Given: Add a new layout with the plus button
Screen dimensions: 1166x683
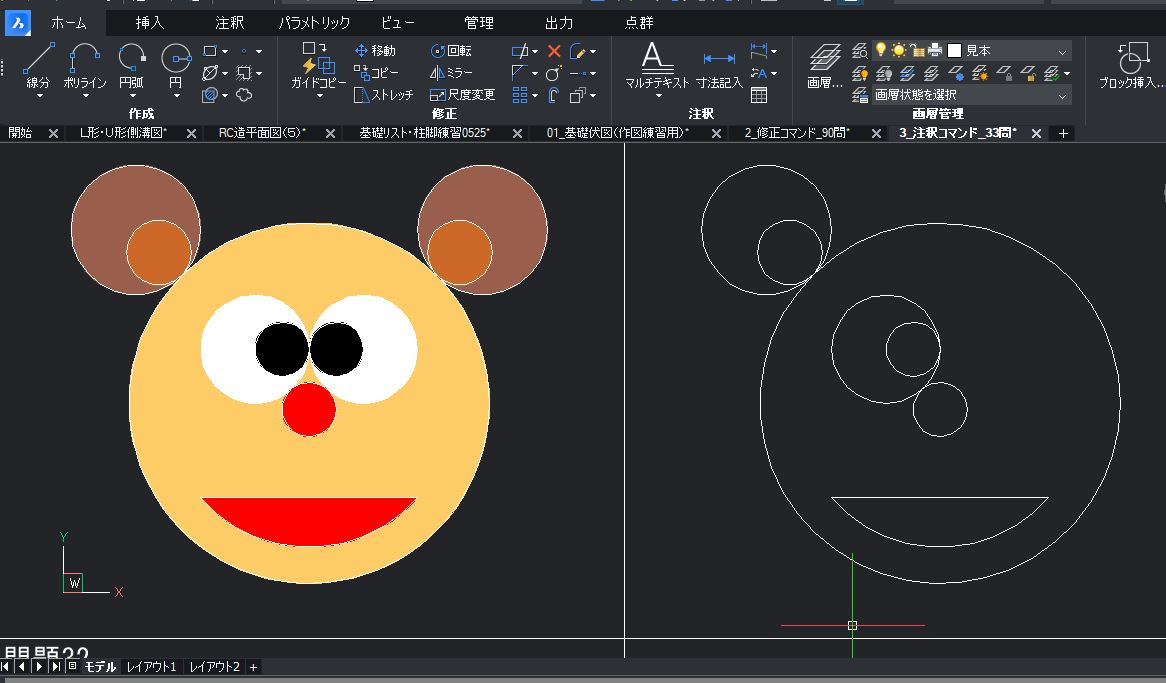Looking at the screenshot, I should pyautogui.click(x=254, y=667).
